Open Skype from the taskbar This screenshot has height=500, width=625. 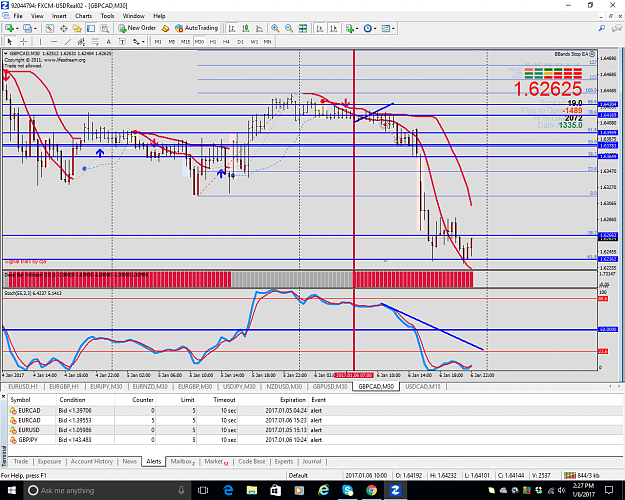click(348, 490)
